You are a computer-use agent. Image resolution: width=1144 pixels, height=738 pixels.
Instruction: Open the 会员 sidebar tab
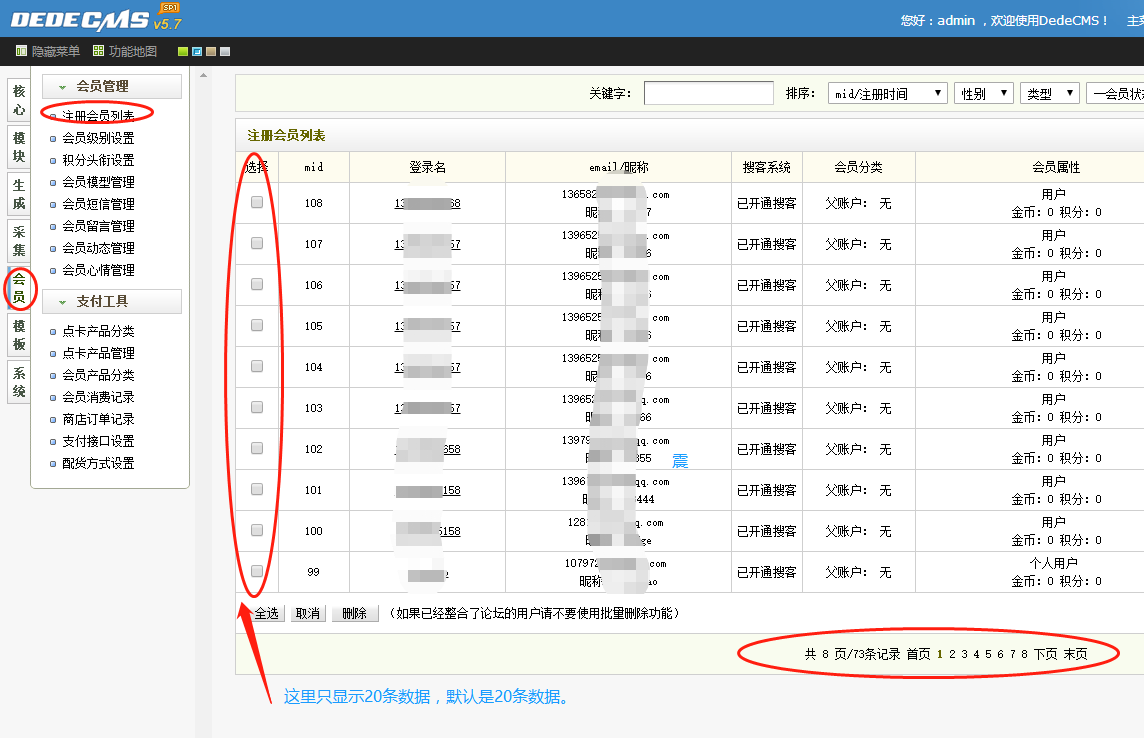coord(19,288)
